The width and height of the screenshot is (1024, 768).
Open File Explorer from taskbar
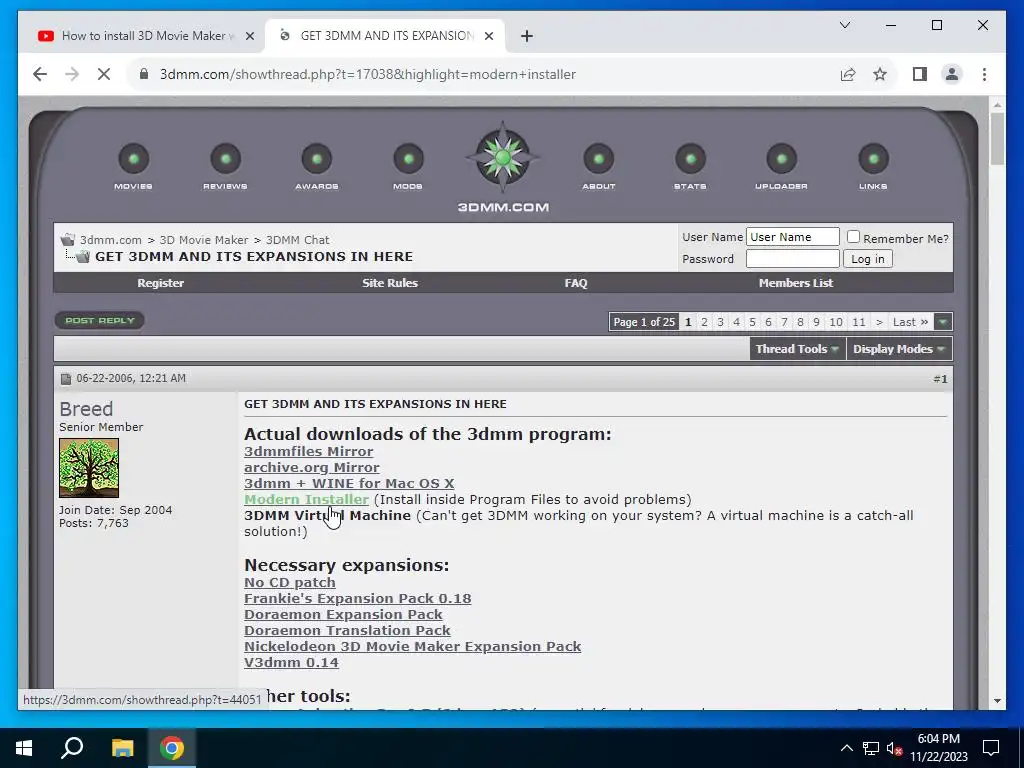pos(122,748)
